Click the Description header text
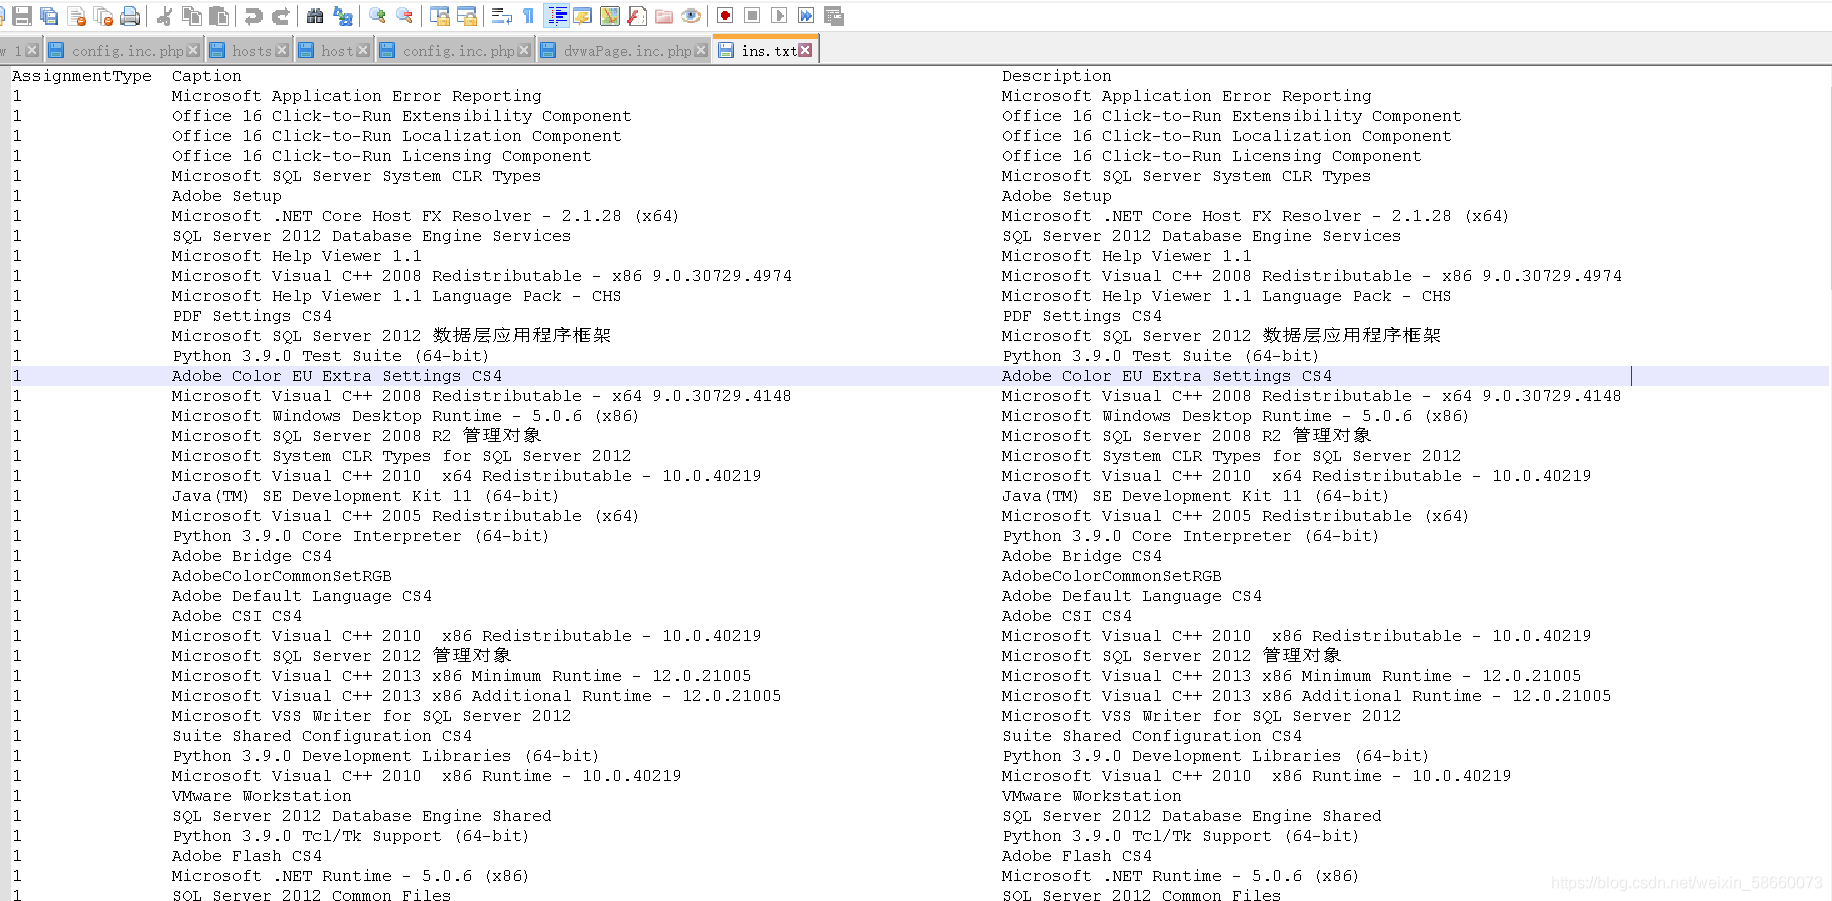1832x901 pixels. (1056, 76)
